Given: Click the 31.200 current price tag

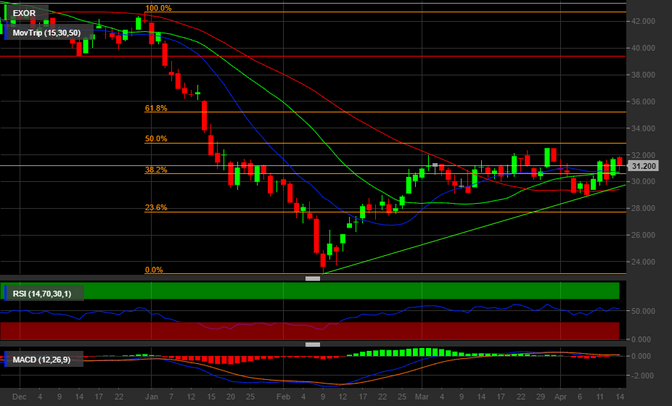Looking at the screenshot, I should [646, 165].
